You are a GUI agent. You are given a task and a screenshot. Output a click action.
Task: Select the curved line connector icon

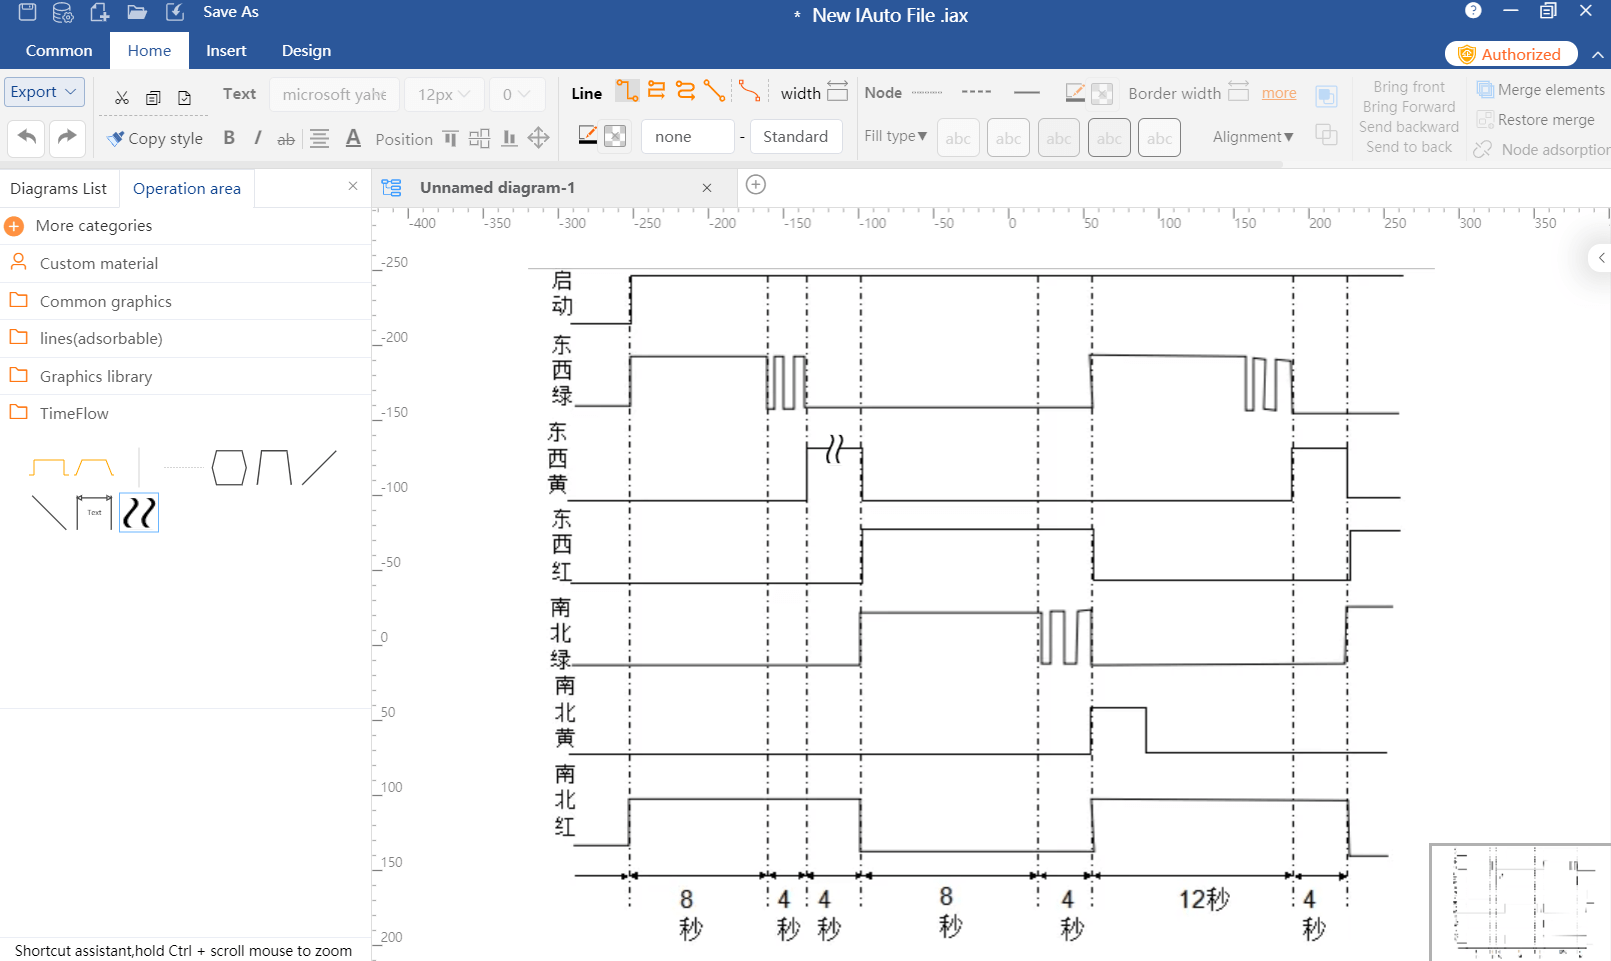click(x=749, y=91)
